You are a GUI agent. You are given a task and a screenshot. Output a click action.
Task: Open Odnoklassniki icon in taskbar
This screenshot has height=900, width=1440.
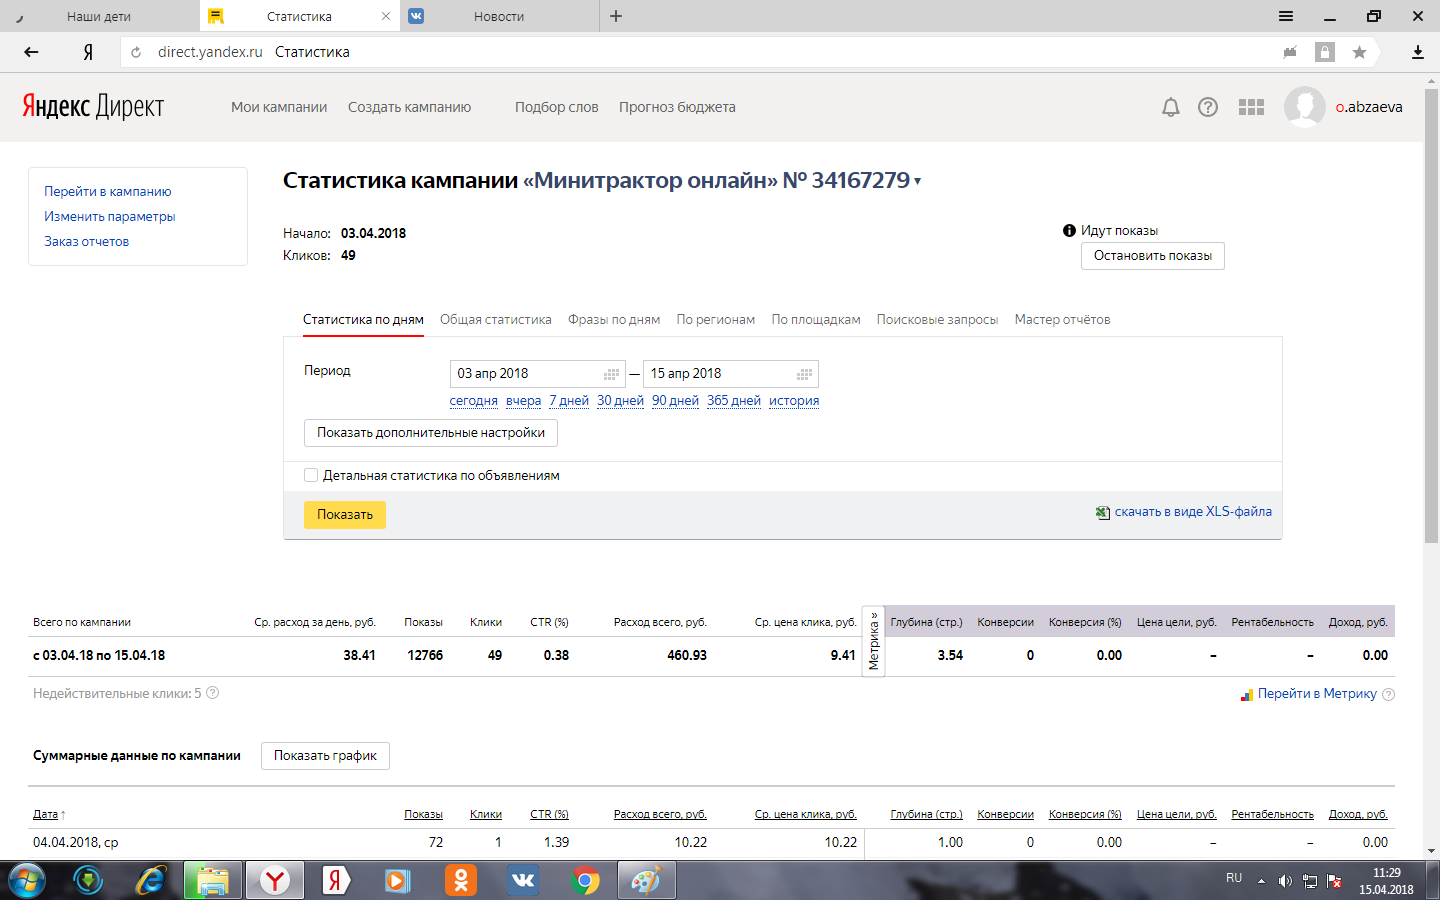[461, 881]
